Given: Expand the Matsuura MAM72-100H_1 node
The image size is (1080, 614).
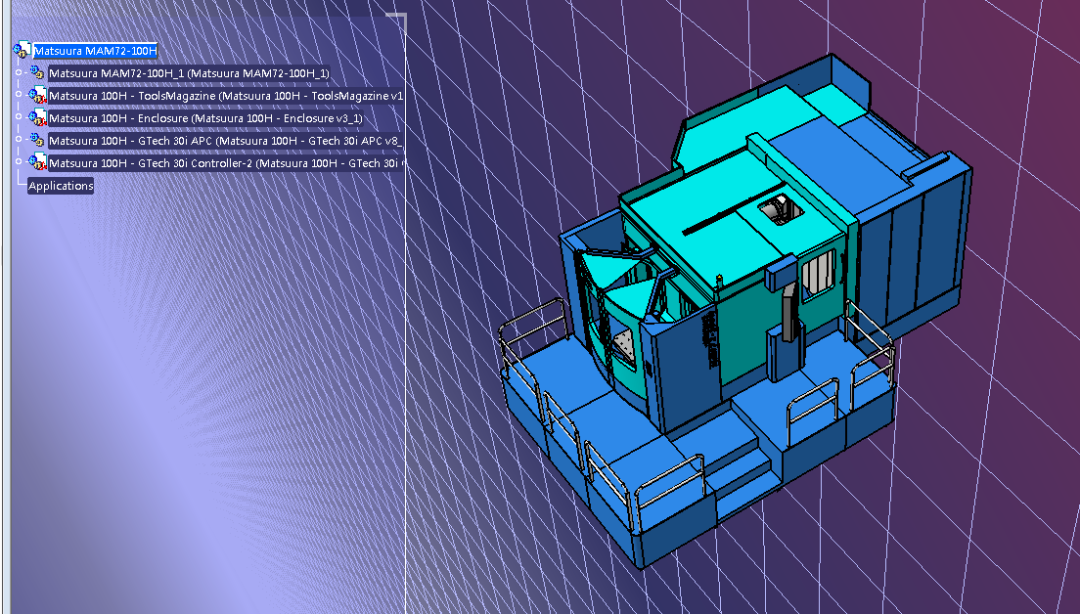Looking at the screenshot, I should pyautogui.click(x=19, y=72).
